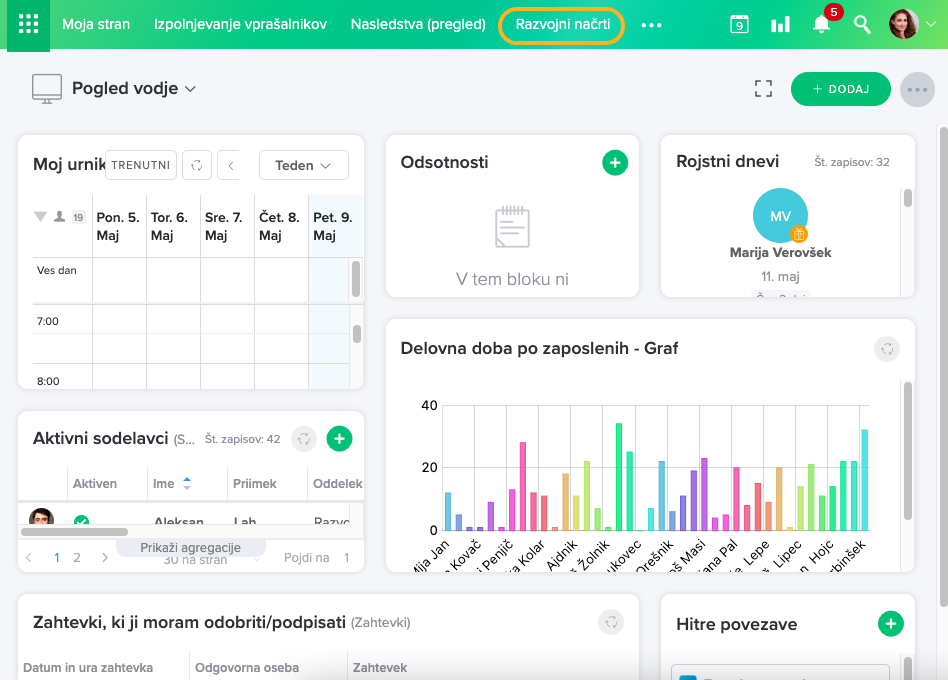Add a new absence in Odsotnosti

tap(615, 162)
